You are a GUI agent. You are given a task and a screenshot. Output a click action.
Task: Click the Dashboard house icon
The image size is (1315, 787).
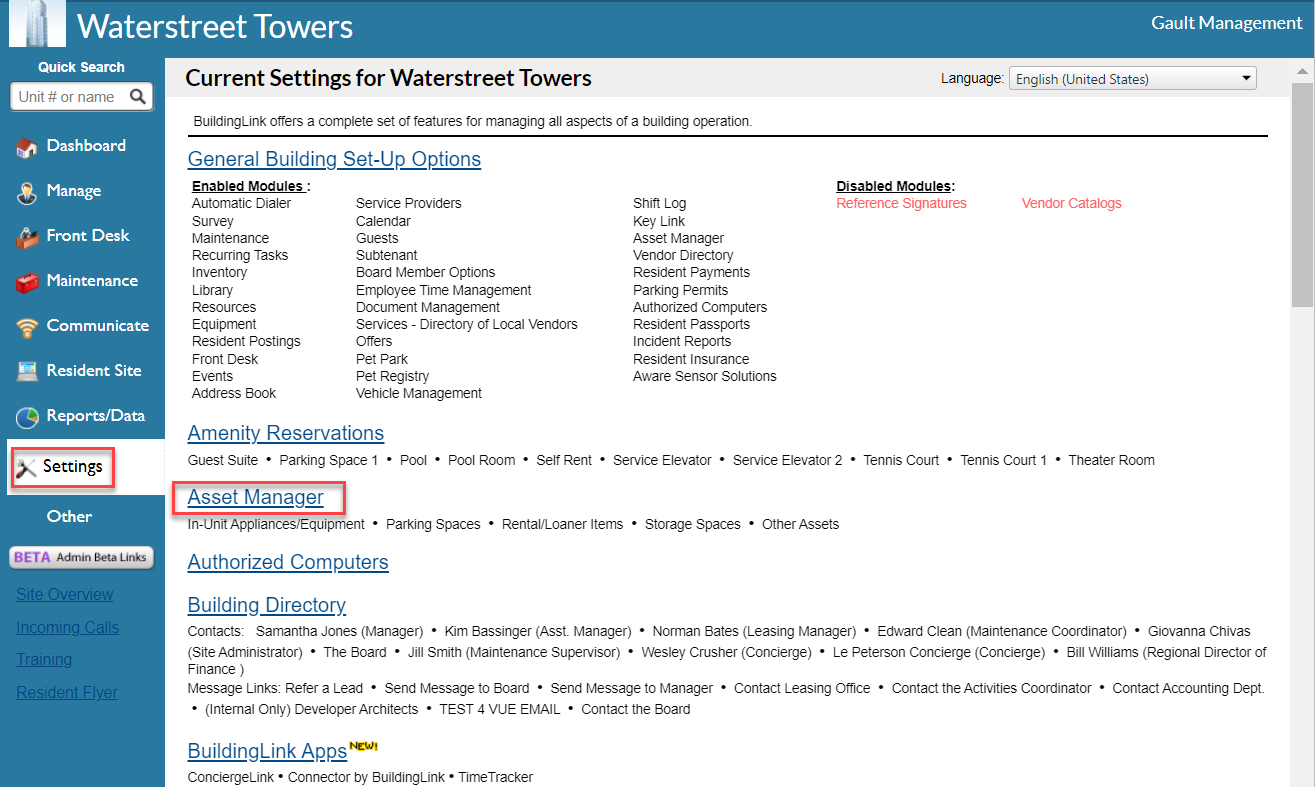point(27,148)
